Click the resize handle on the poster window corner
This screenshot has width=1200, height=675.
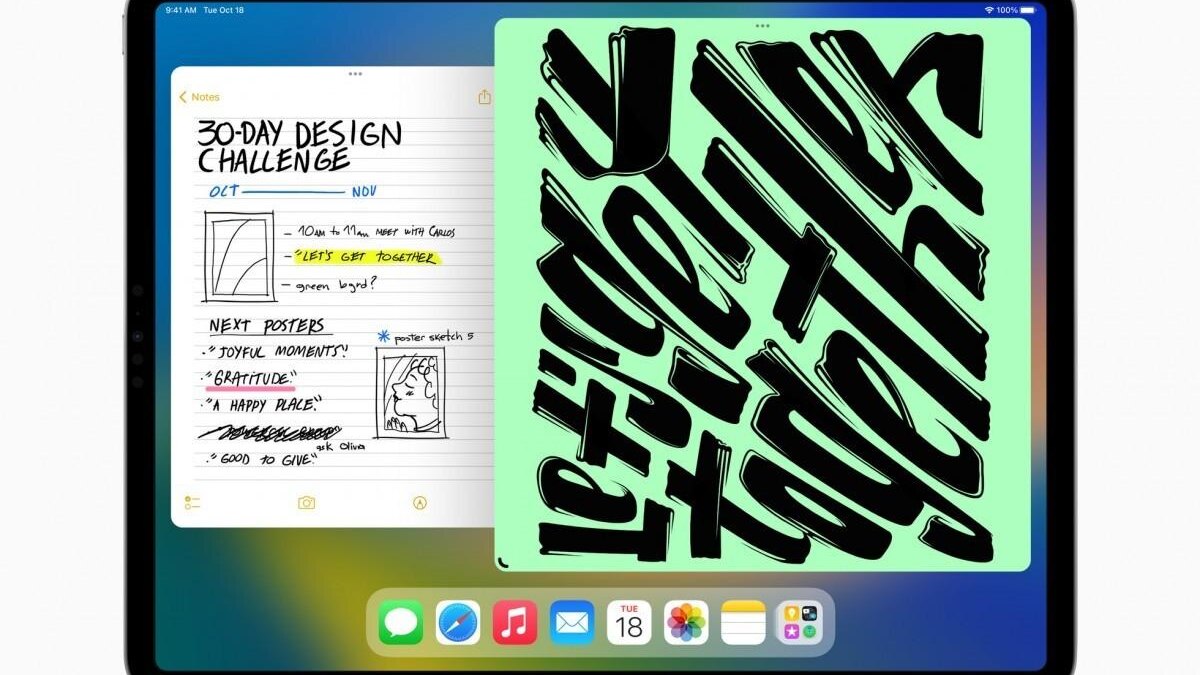(x=503, y=564)
